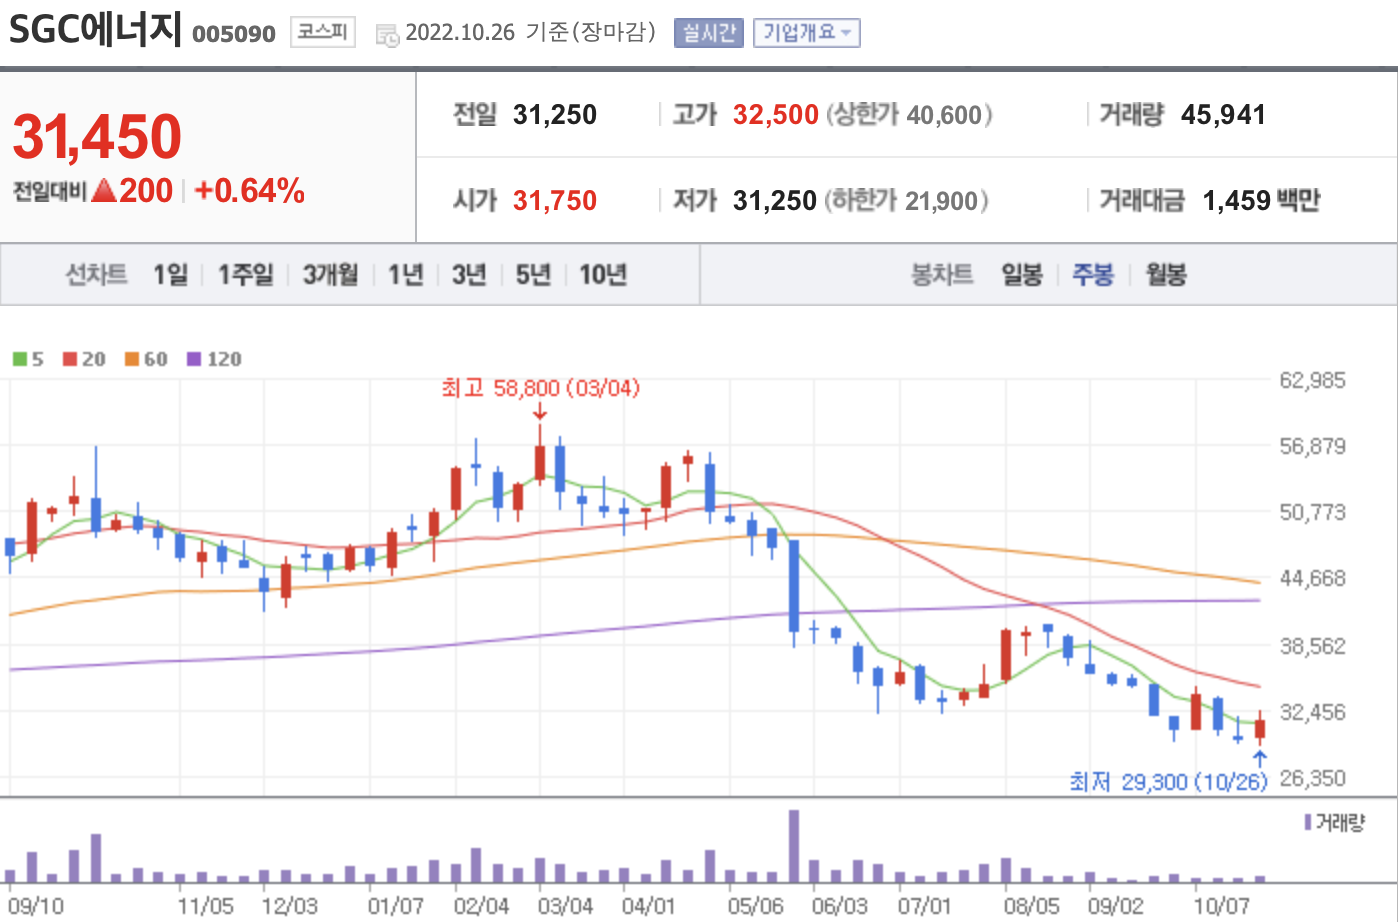Click the 하한가 21,900 text
This screenshot has width=1398, height=922.
click(907, 201)
